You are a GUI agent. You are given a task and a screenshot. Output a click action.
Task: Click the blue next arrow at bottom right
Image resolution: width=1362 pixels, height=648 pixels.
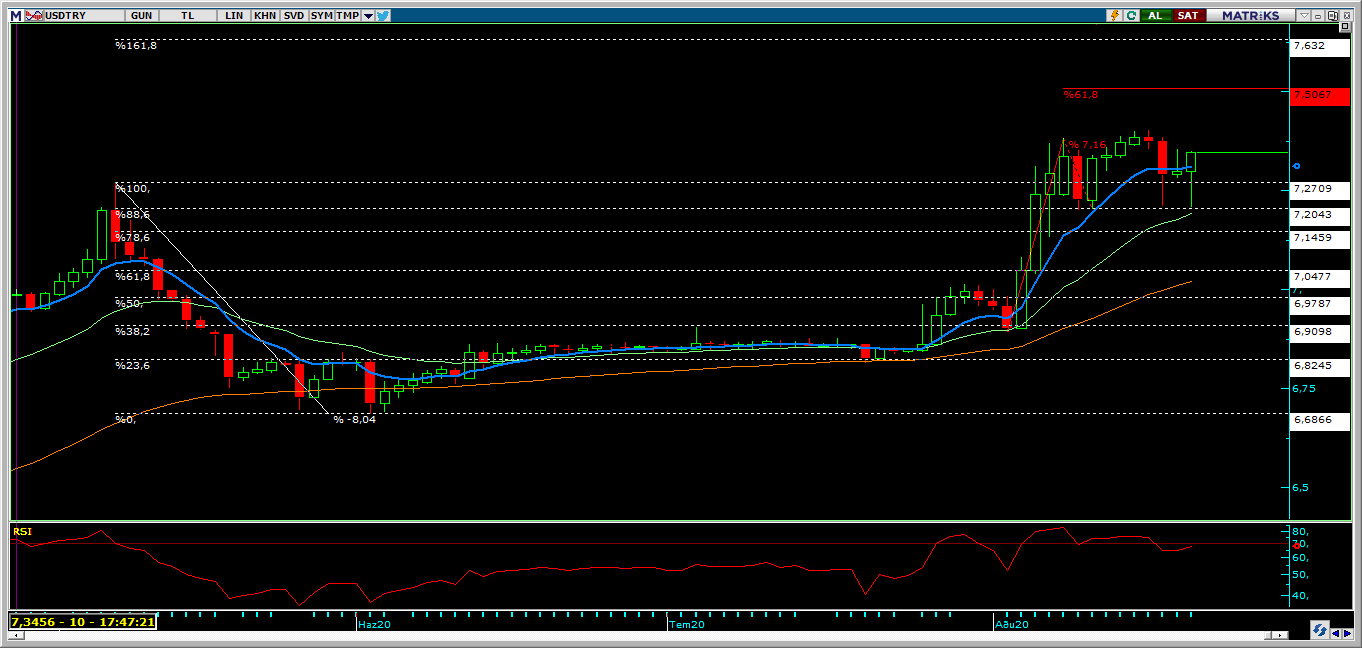coord(1347,633)
